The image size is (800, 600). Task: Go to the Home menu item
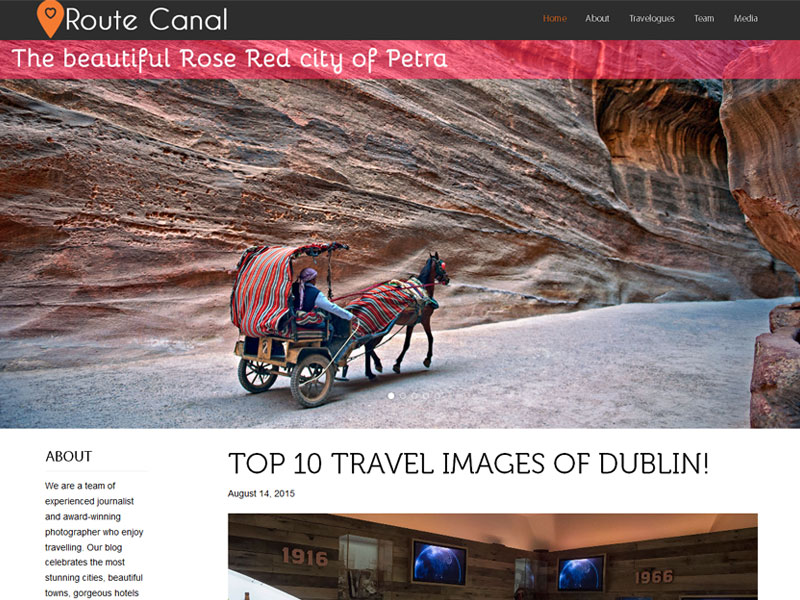[555, 18]
